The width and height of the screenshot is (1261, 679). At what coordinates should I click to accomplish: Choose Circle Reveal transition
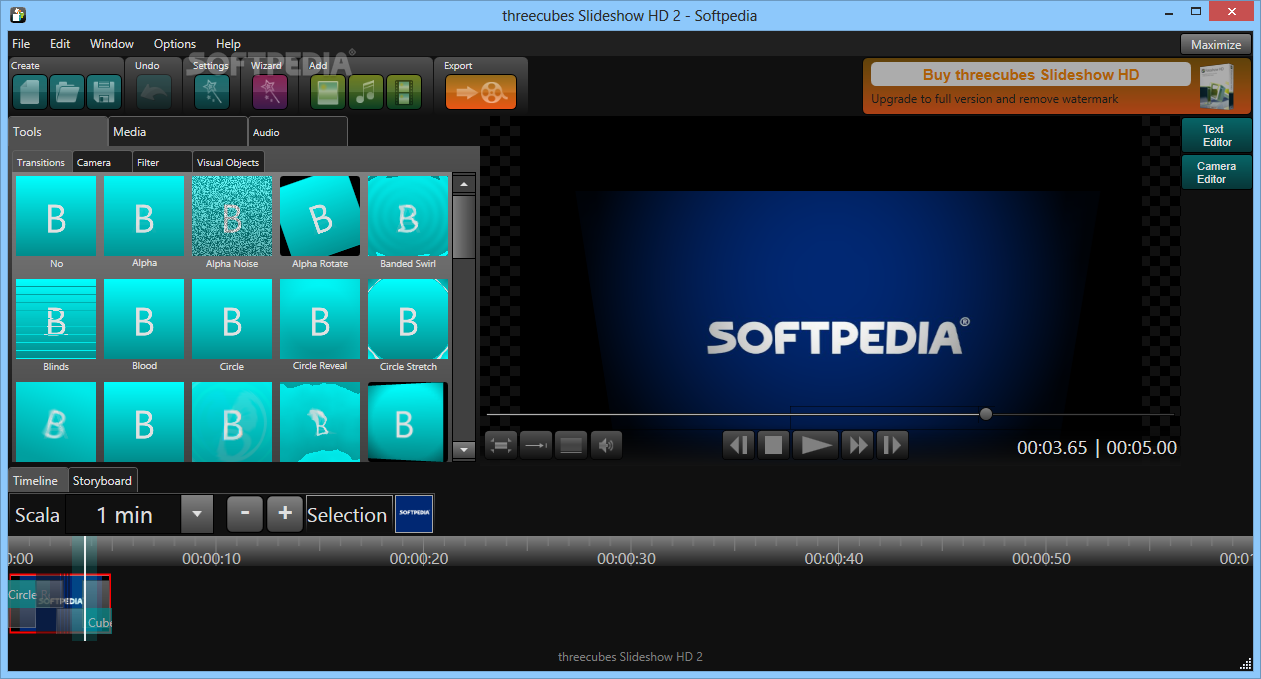click(320, 319)
